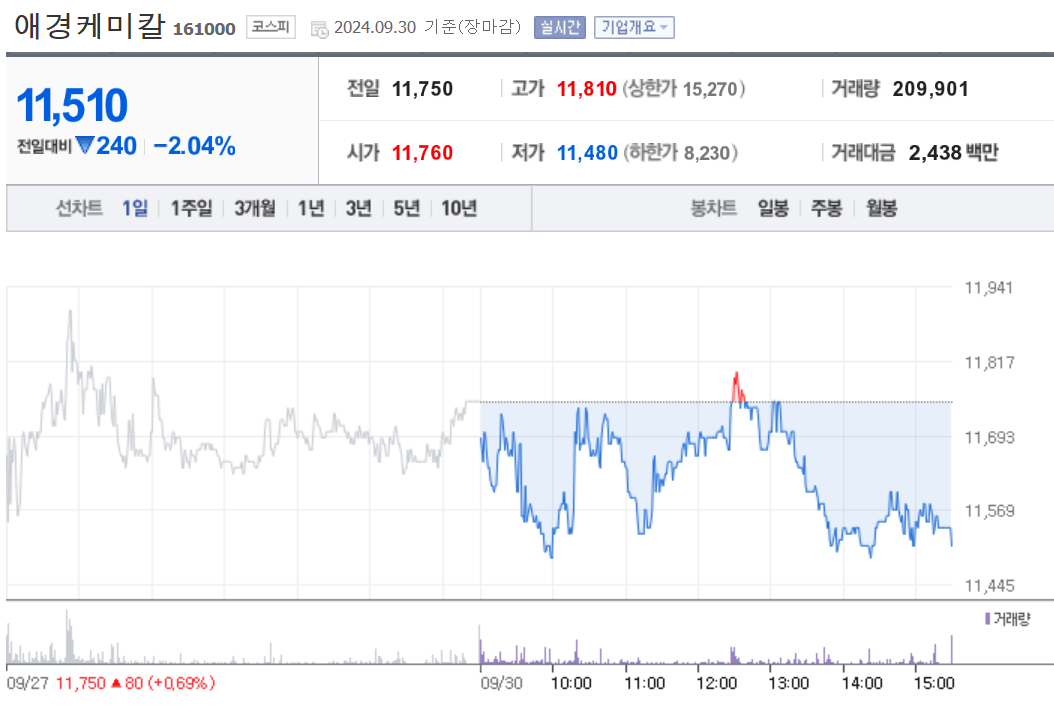Click the stock name 애경케미칼

click(89, 26)
